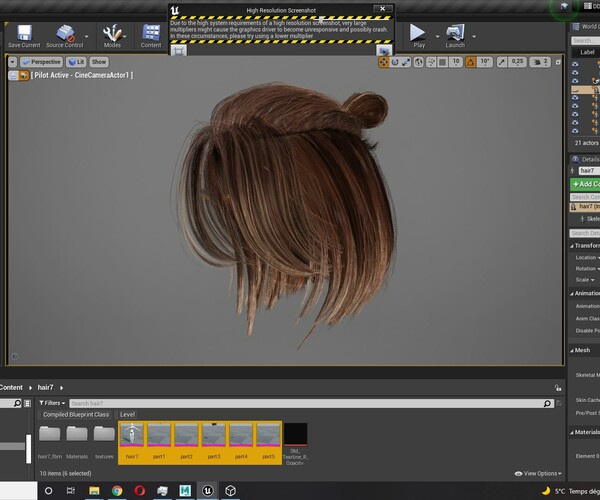Click the sources panel search magnifier icon
Image resolution: width=600 pixels, height=500 pixels.
click(17, 403)
